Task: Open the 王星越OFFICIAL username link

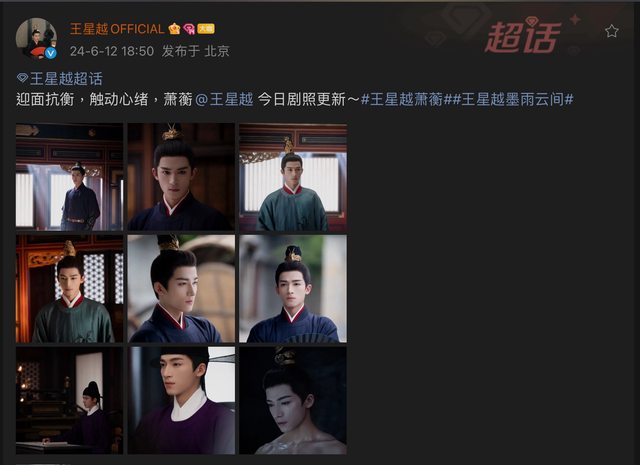Action: pyautogui.click(x=117, y=29)
